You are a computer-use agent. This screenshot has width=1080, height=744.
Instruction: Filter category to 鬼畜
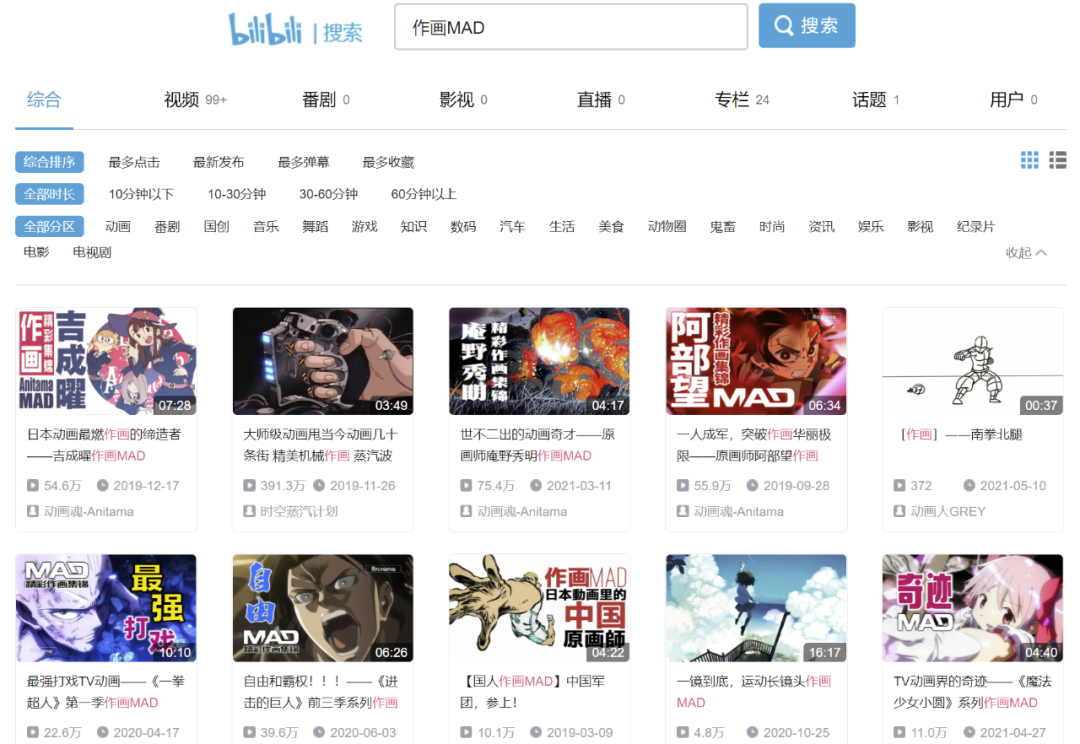click(723, 227)
